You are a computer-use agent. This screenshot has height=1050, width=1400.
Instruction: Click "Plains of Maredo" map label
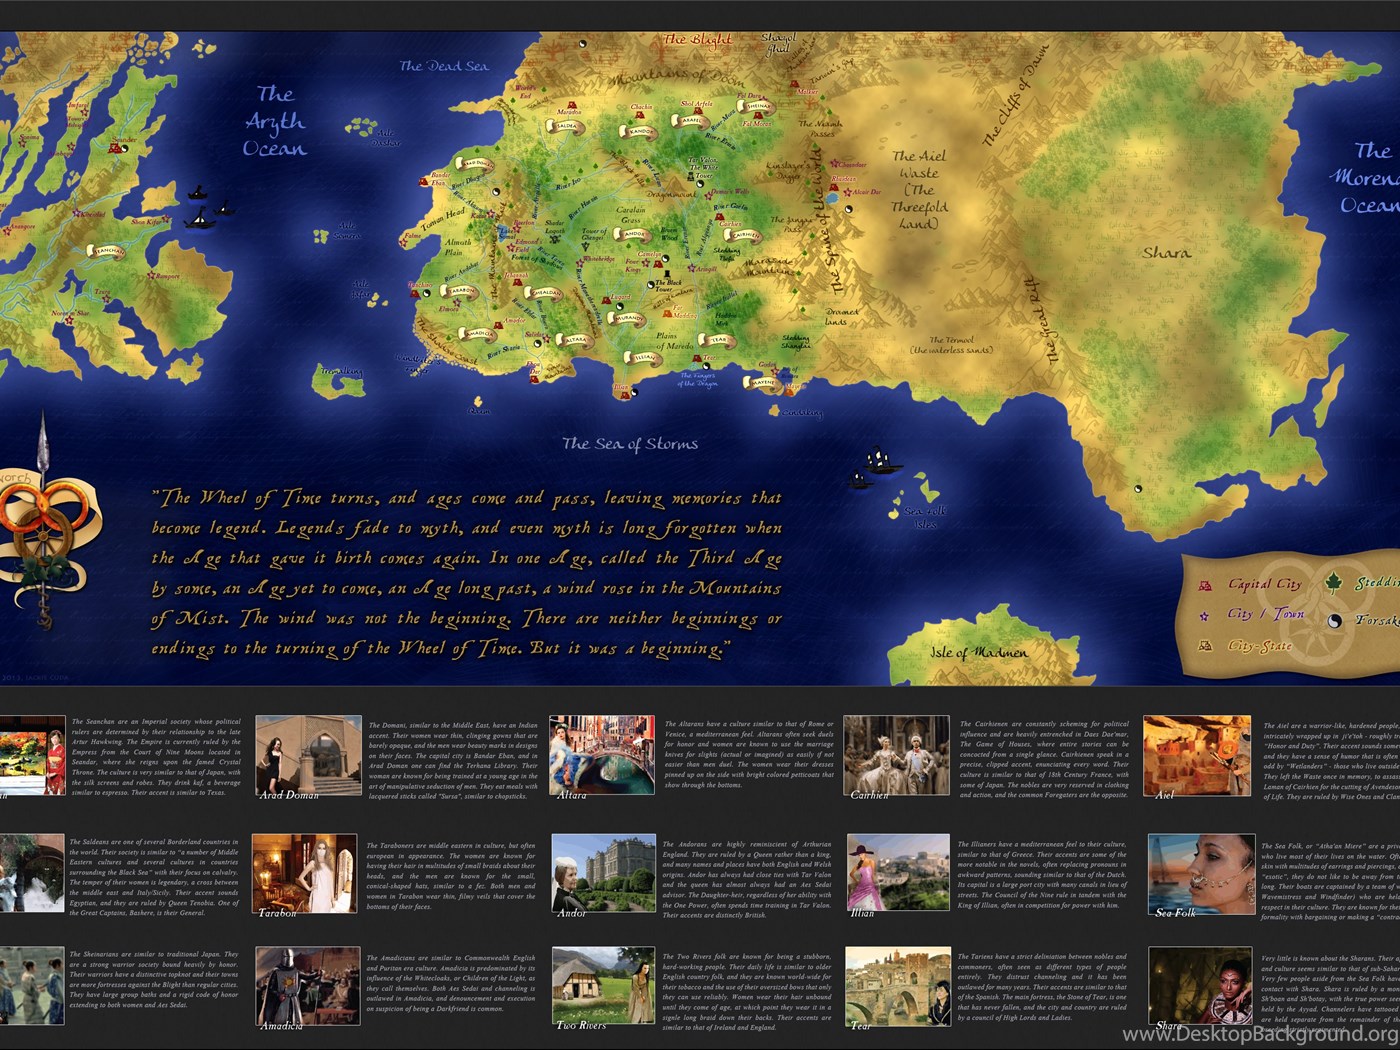(x=675, y=342)
